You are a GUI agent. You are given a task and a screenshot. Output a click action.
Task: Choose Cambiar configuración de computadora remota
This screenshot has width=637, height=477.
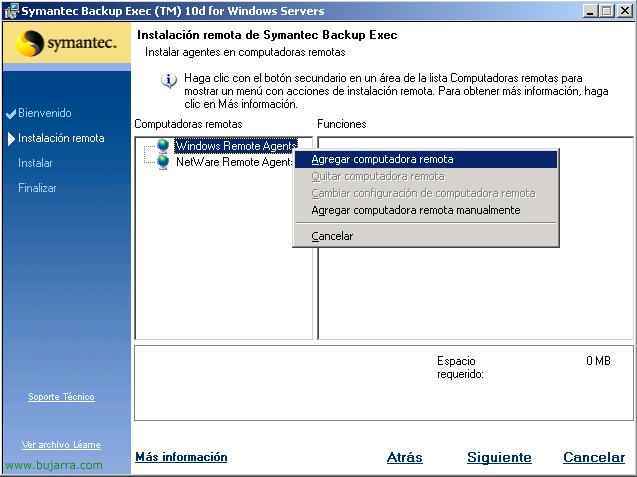(425, 193)
